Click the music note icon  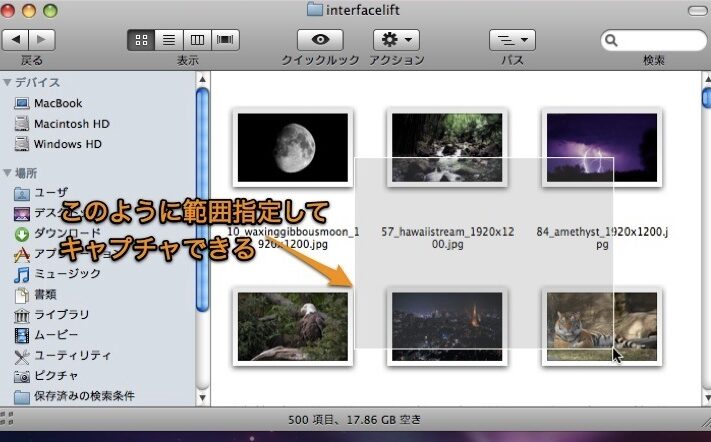[21, 275]
